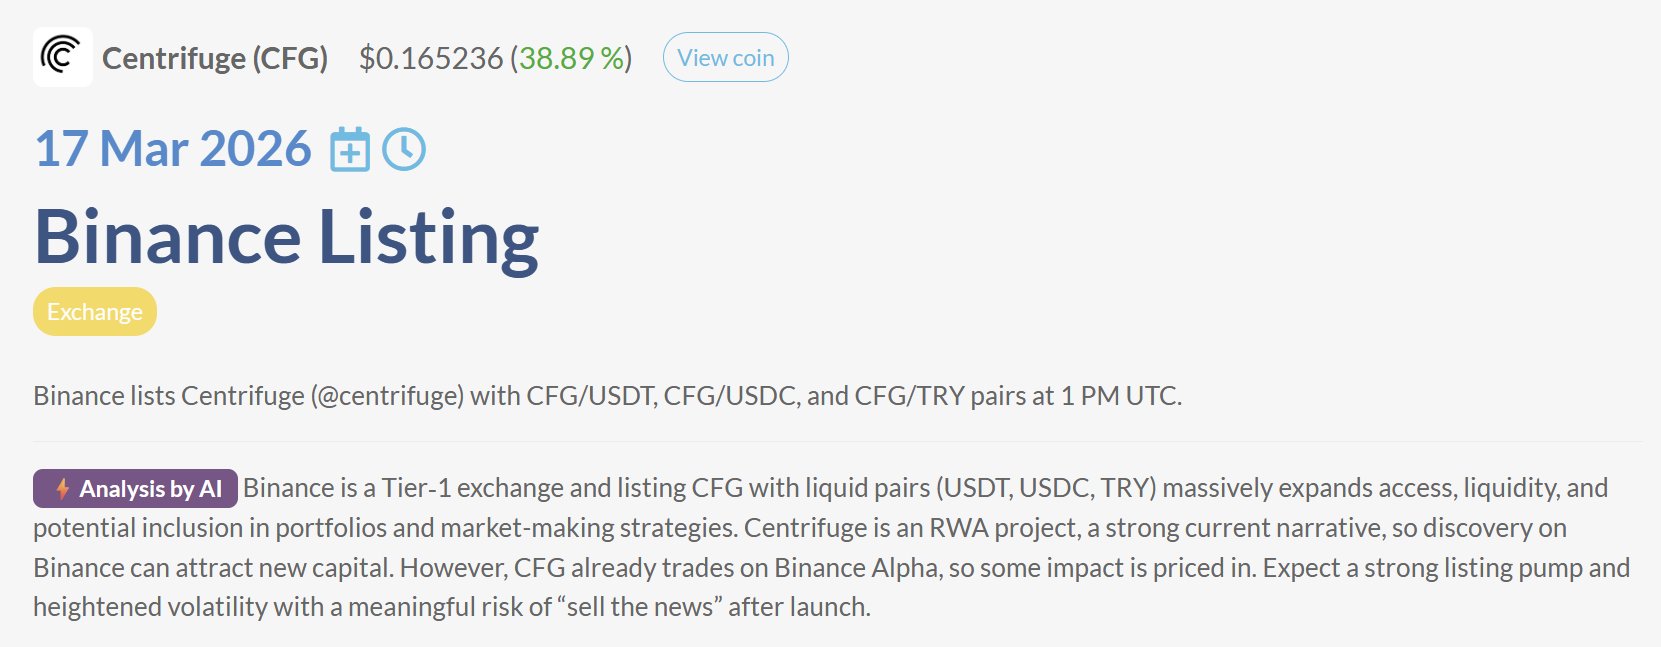Viewport: 1661px width, 647px height.
Task: Open the Centrifuge (CFG) coin name link
Action: [x=215, y=59]
